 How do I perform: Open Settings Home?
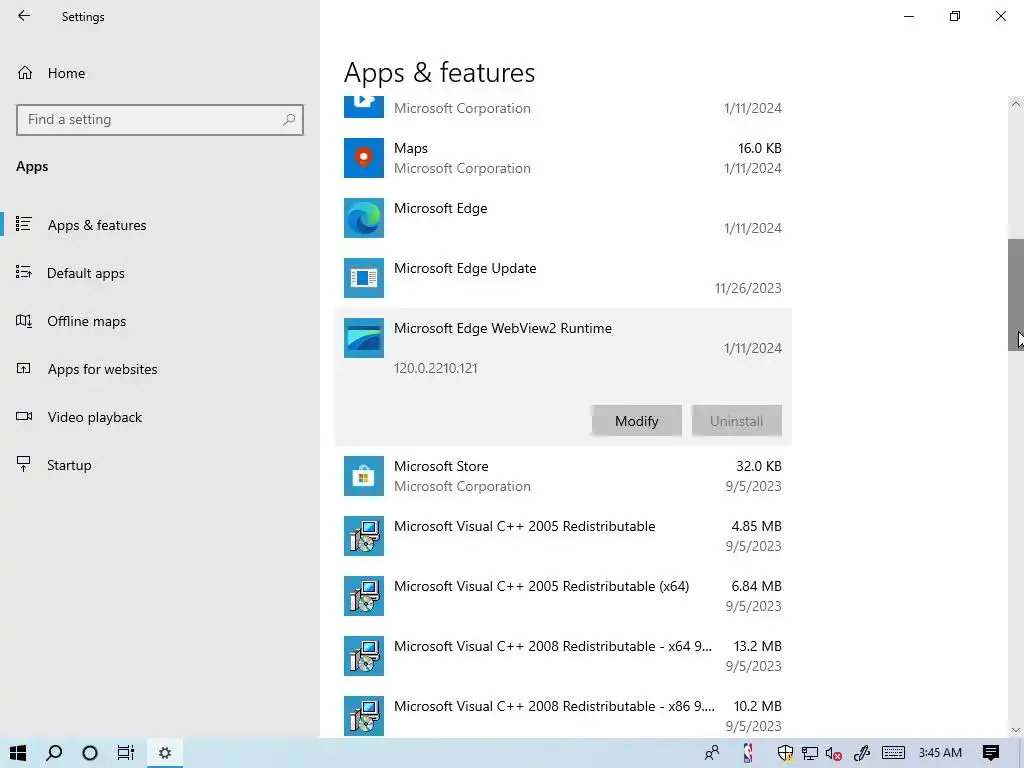pos(66,73)
